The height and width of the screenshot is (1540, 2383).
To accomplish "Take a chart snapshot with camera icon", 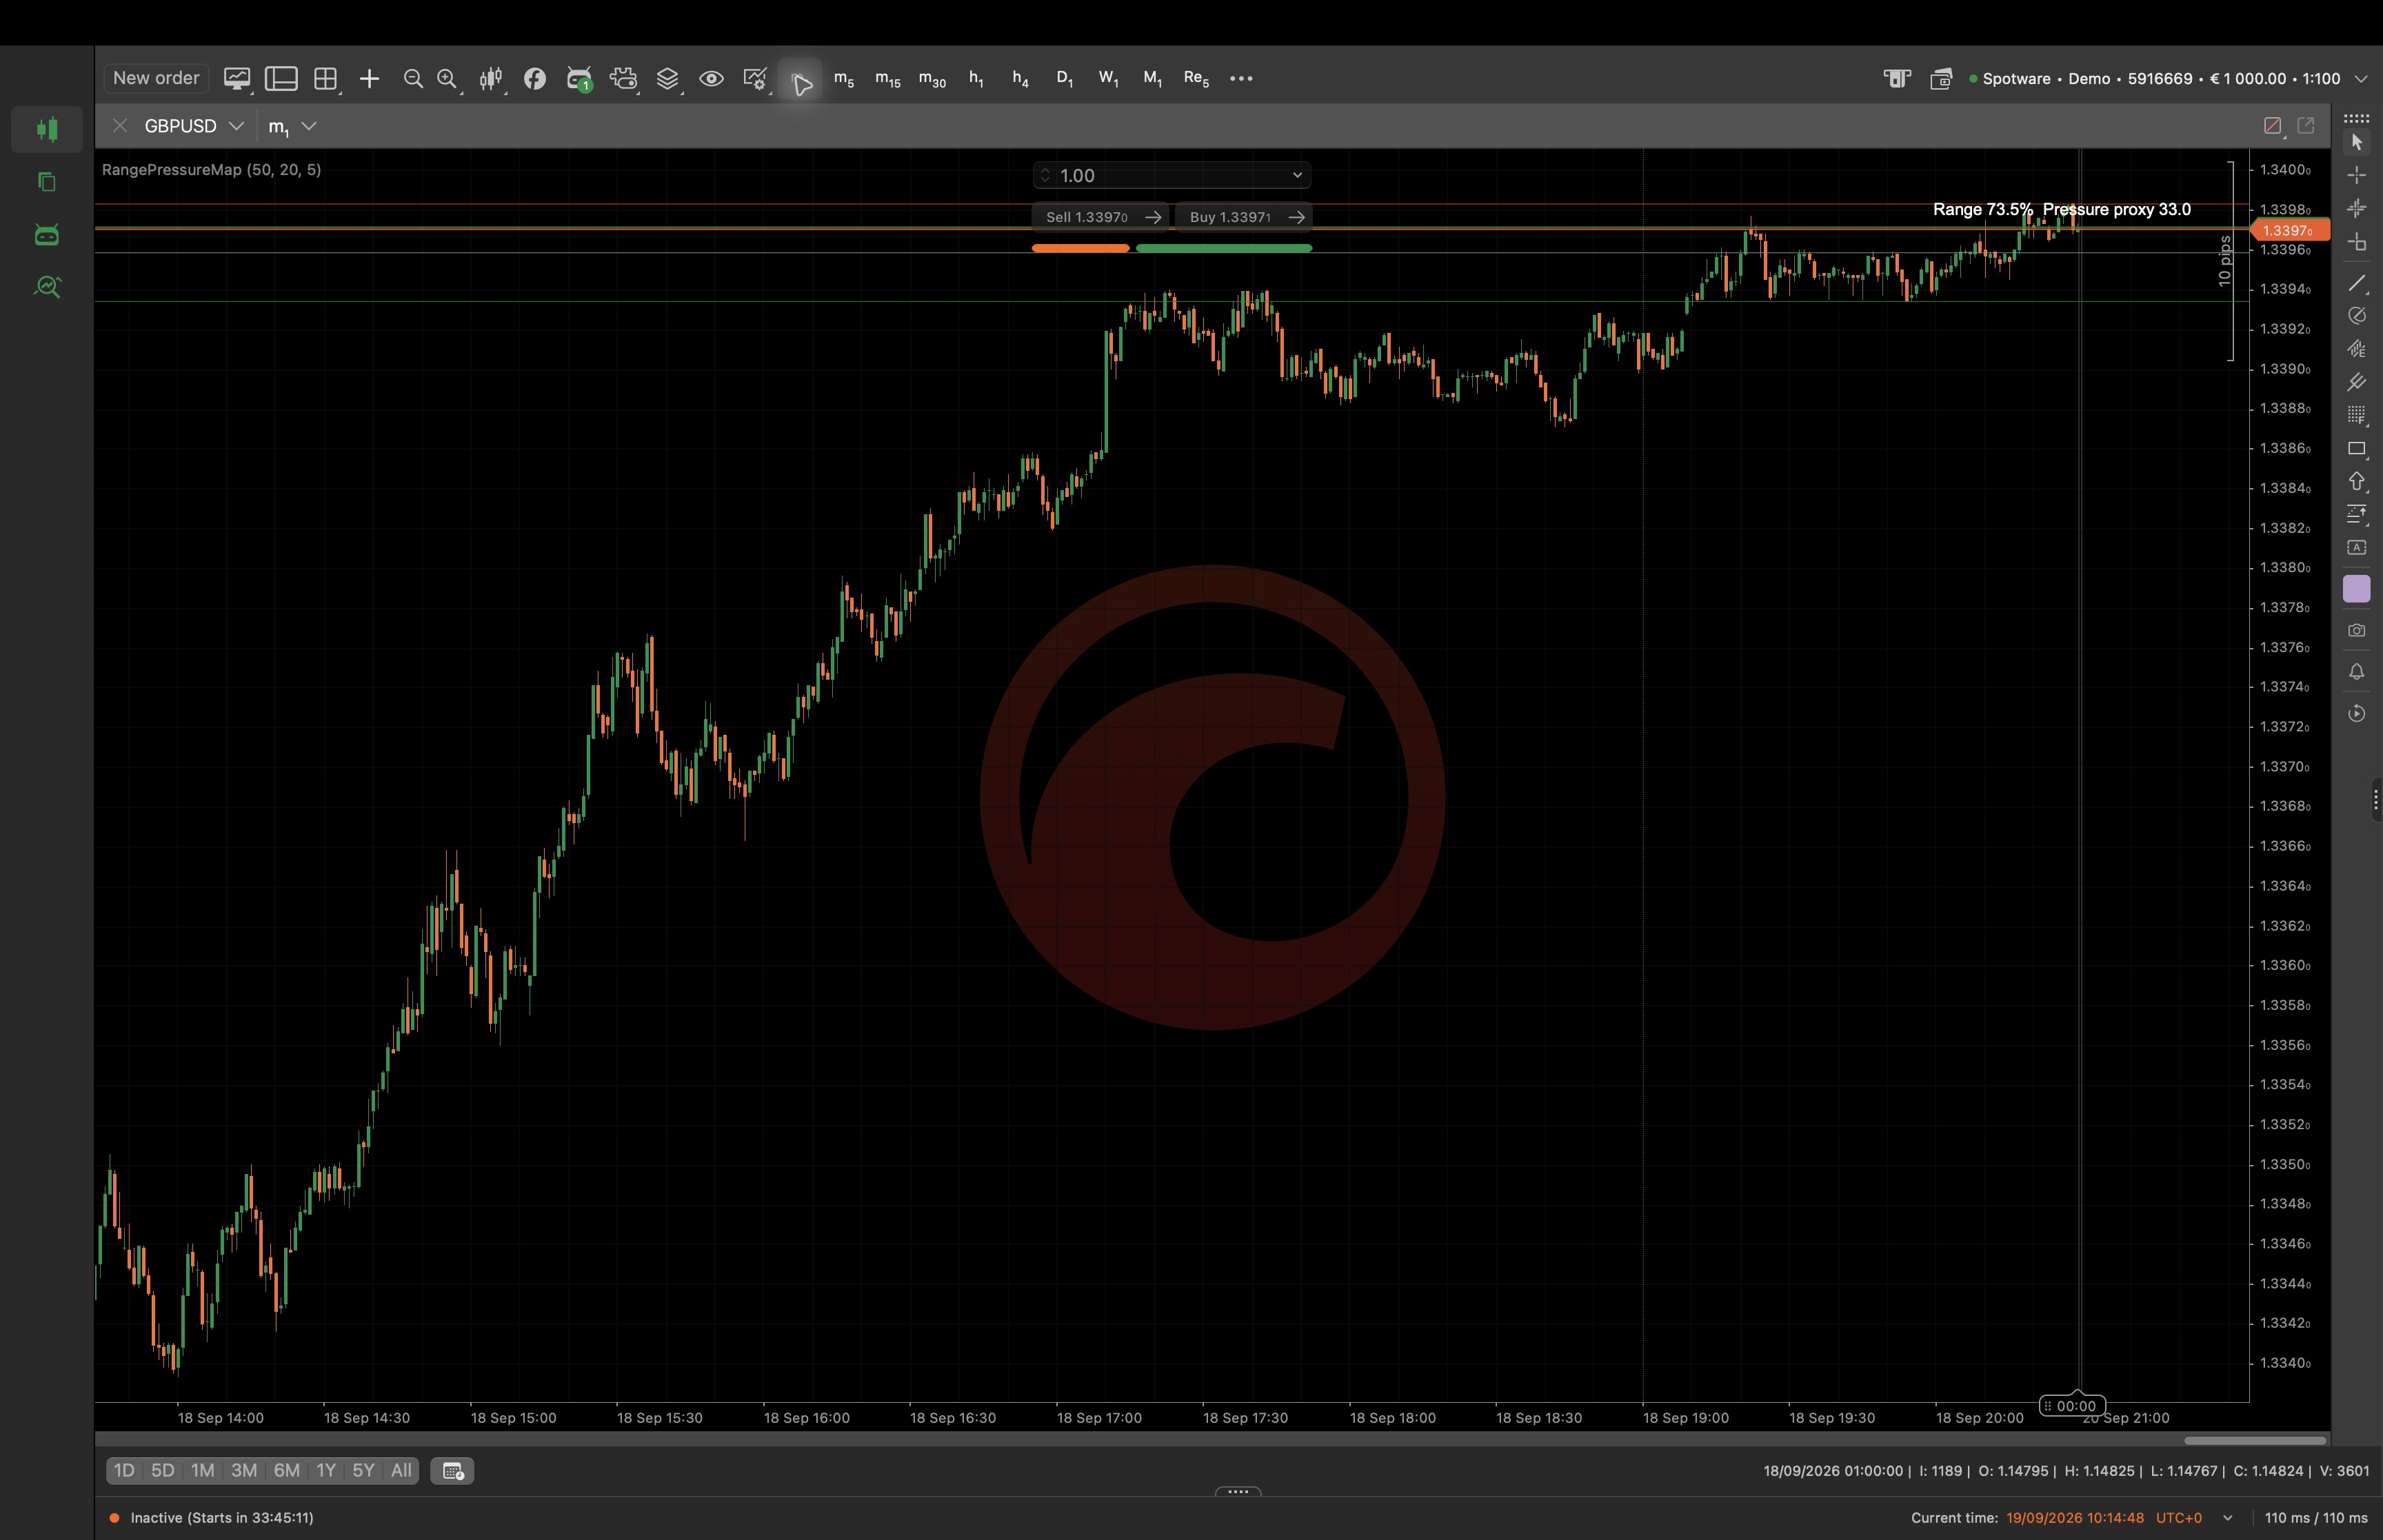I will [x=2357, y=630].
